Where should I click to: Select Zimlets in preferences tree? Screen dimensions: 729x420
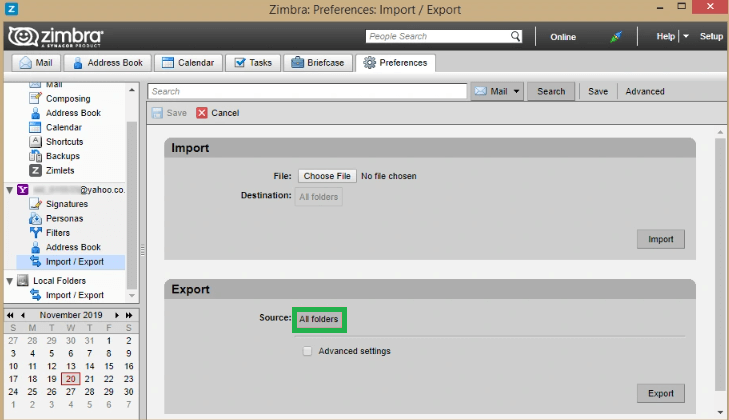coord(60,171)
